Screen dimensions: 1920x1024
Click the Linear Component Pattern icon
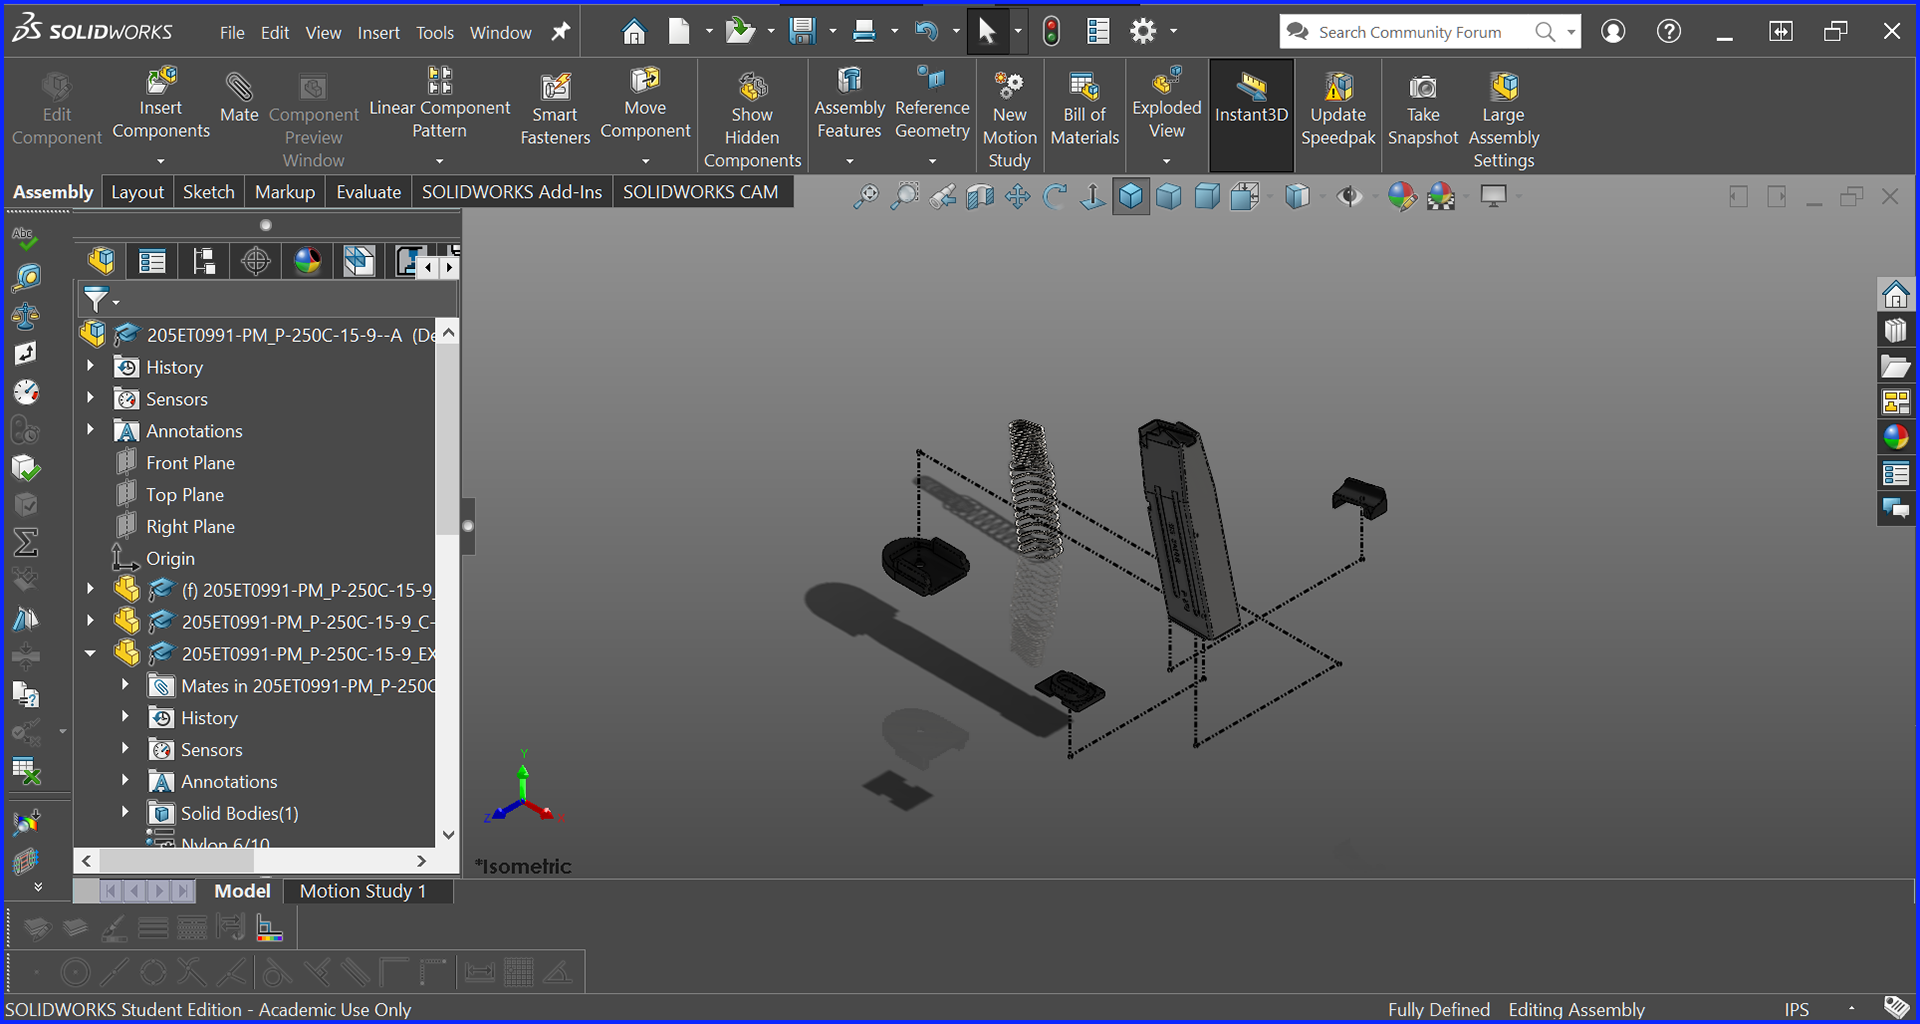tap(440, 80)
